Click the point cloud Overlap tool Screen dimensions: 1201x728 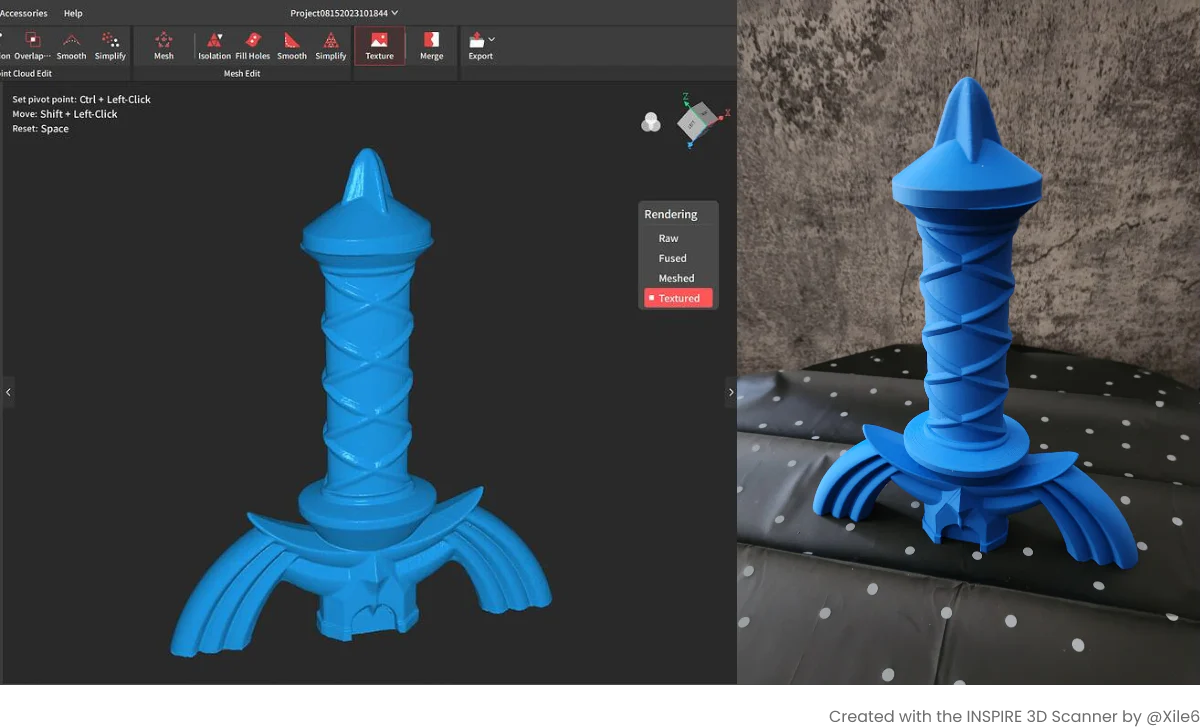click(32, 45)
